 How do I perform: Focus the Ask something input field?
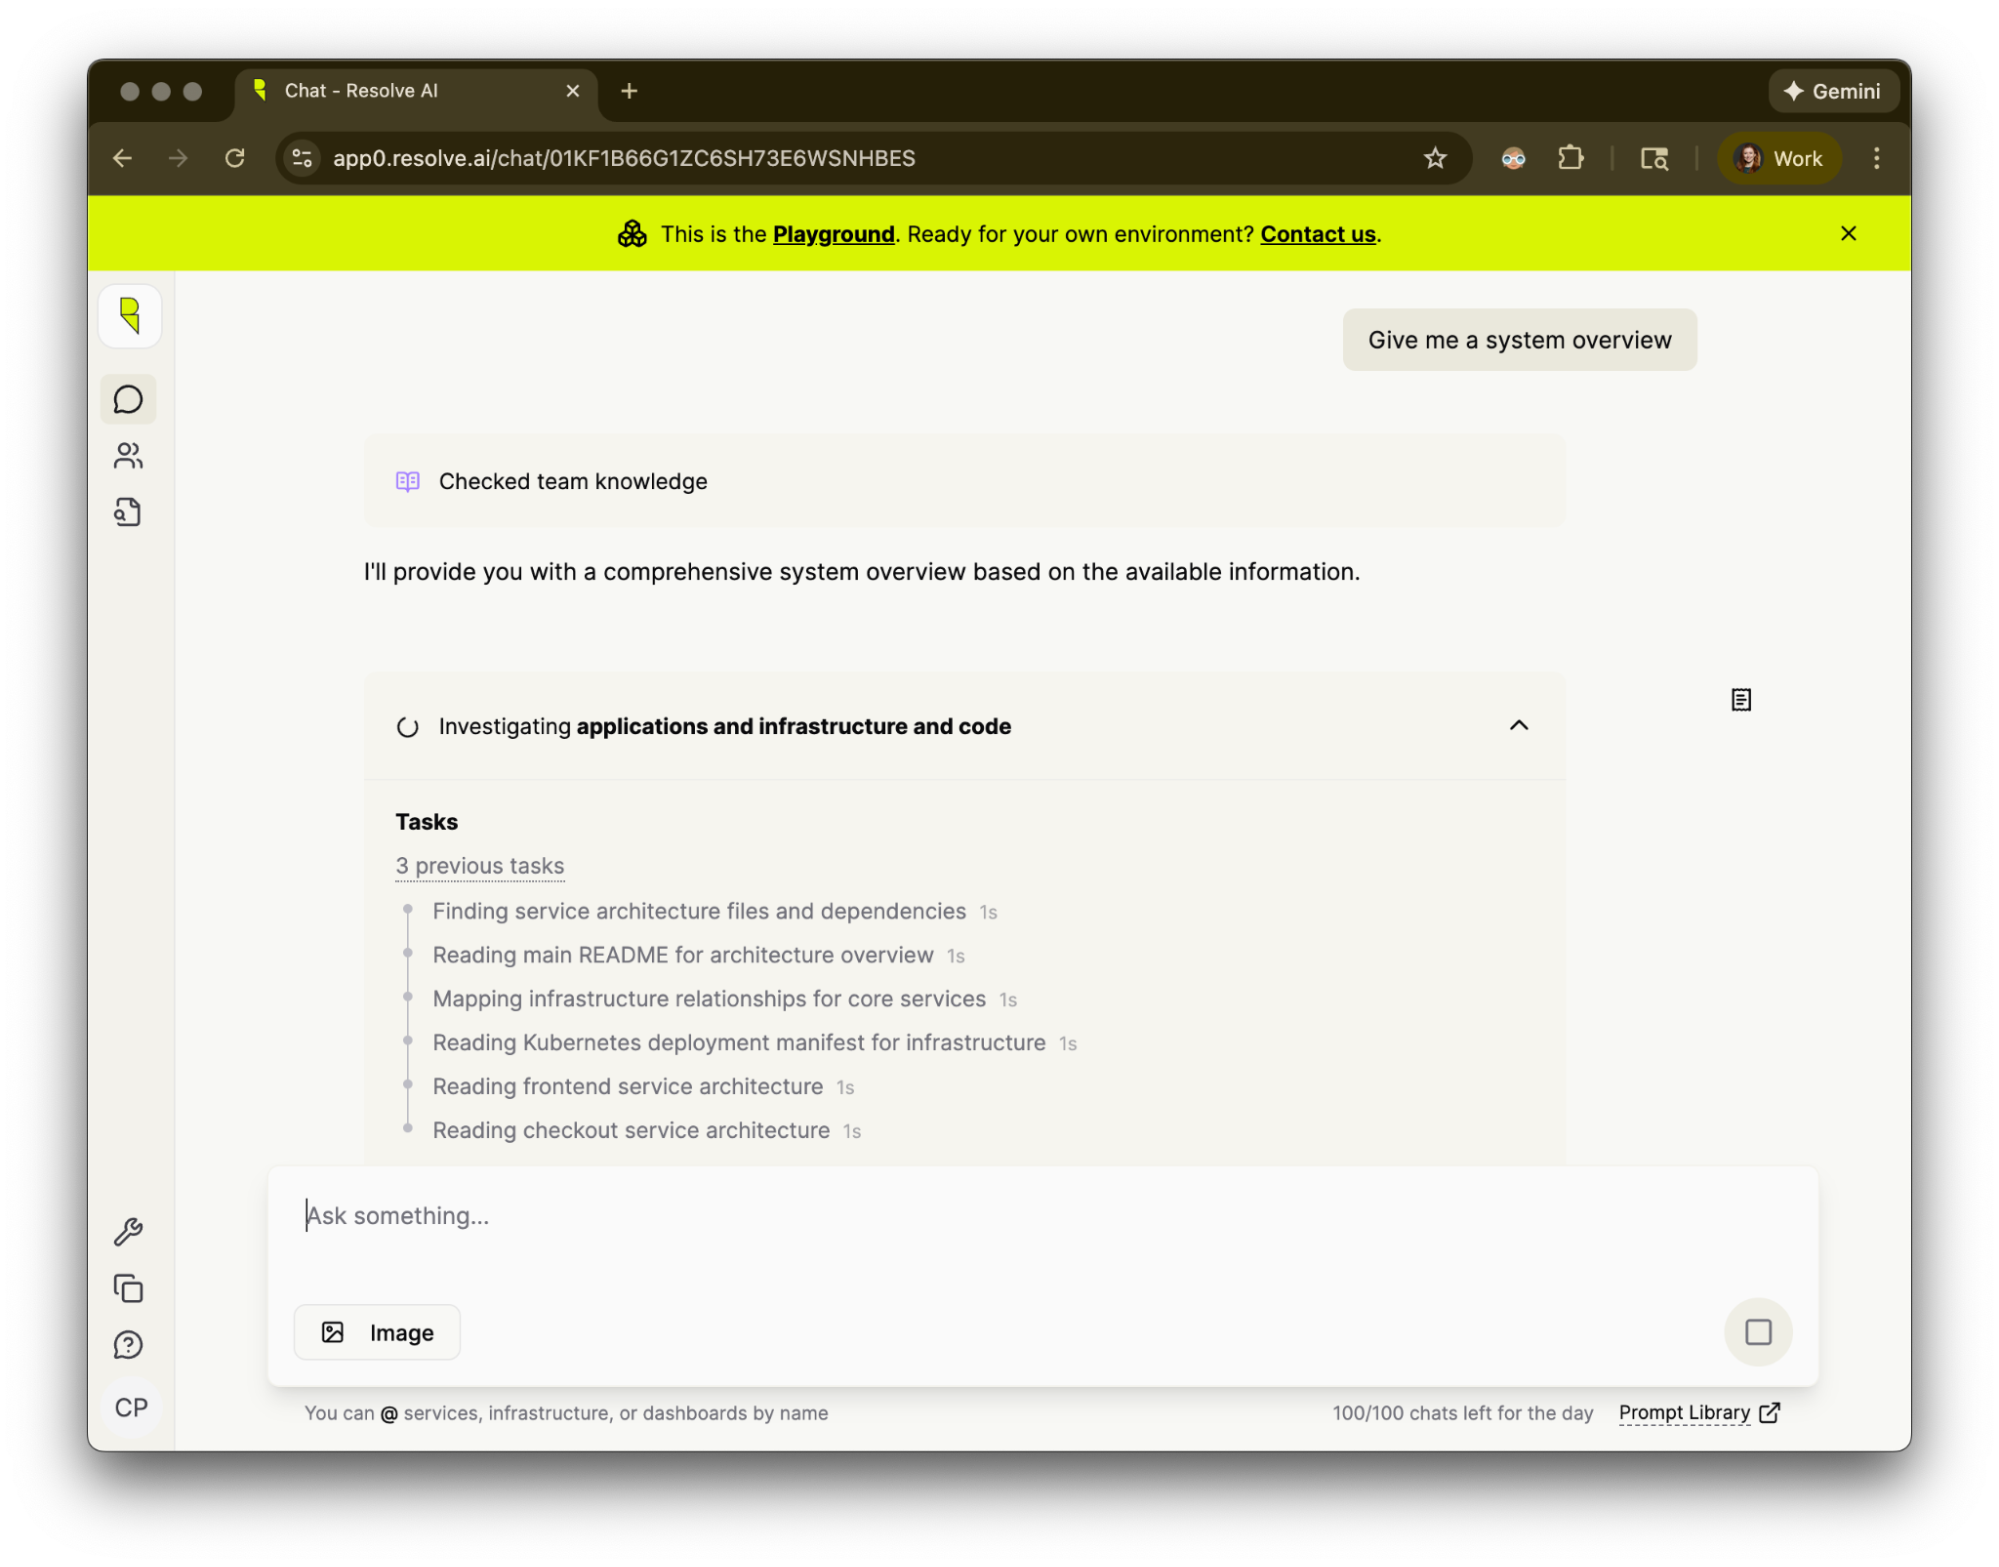pos(1042,1216)
